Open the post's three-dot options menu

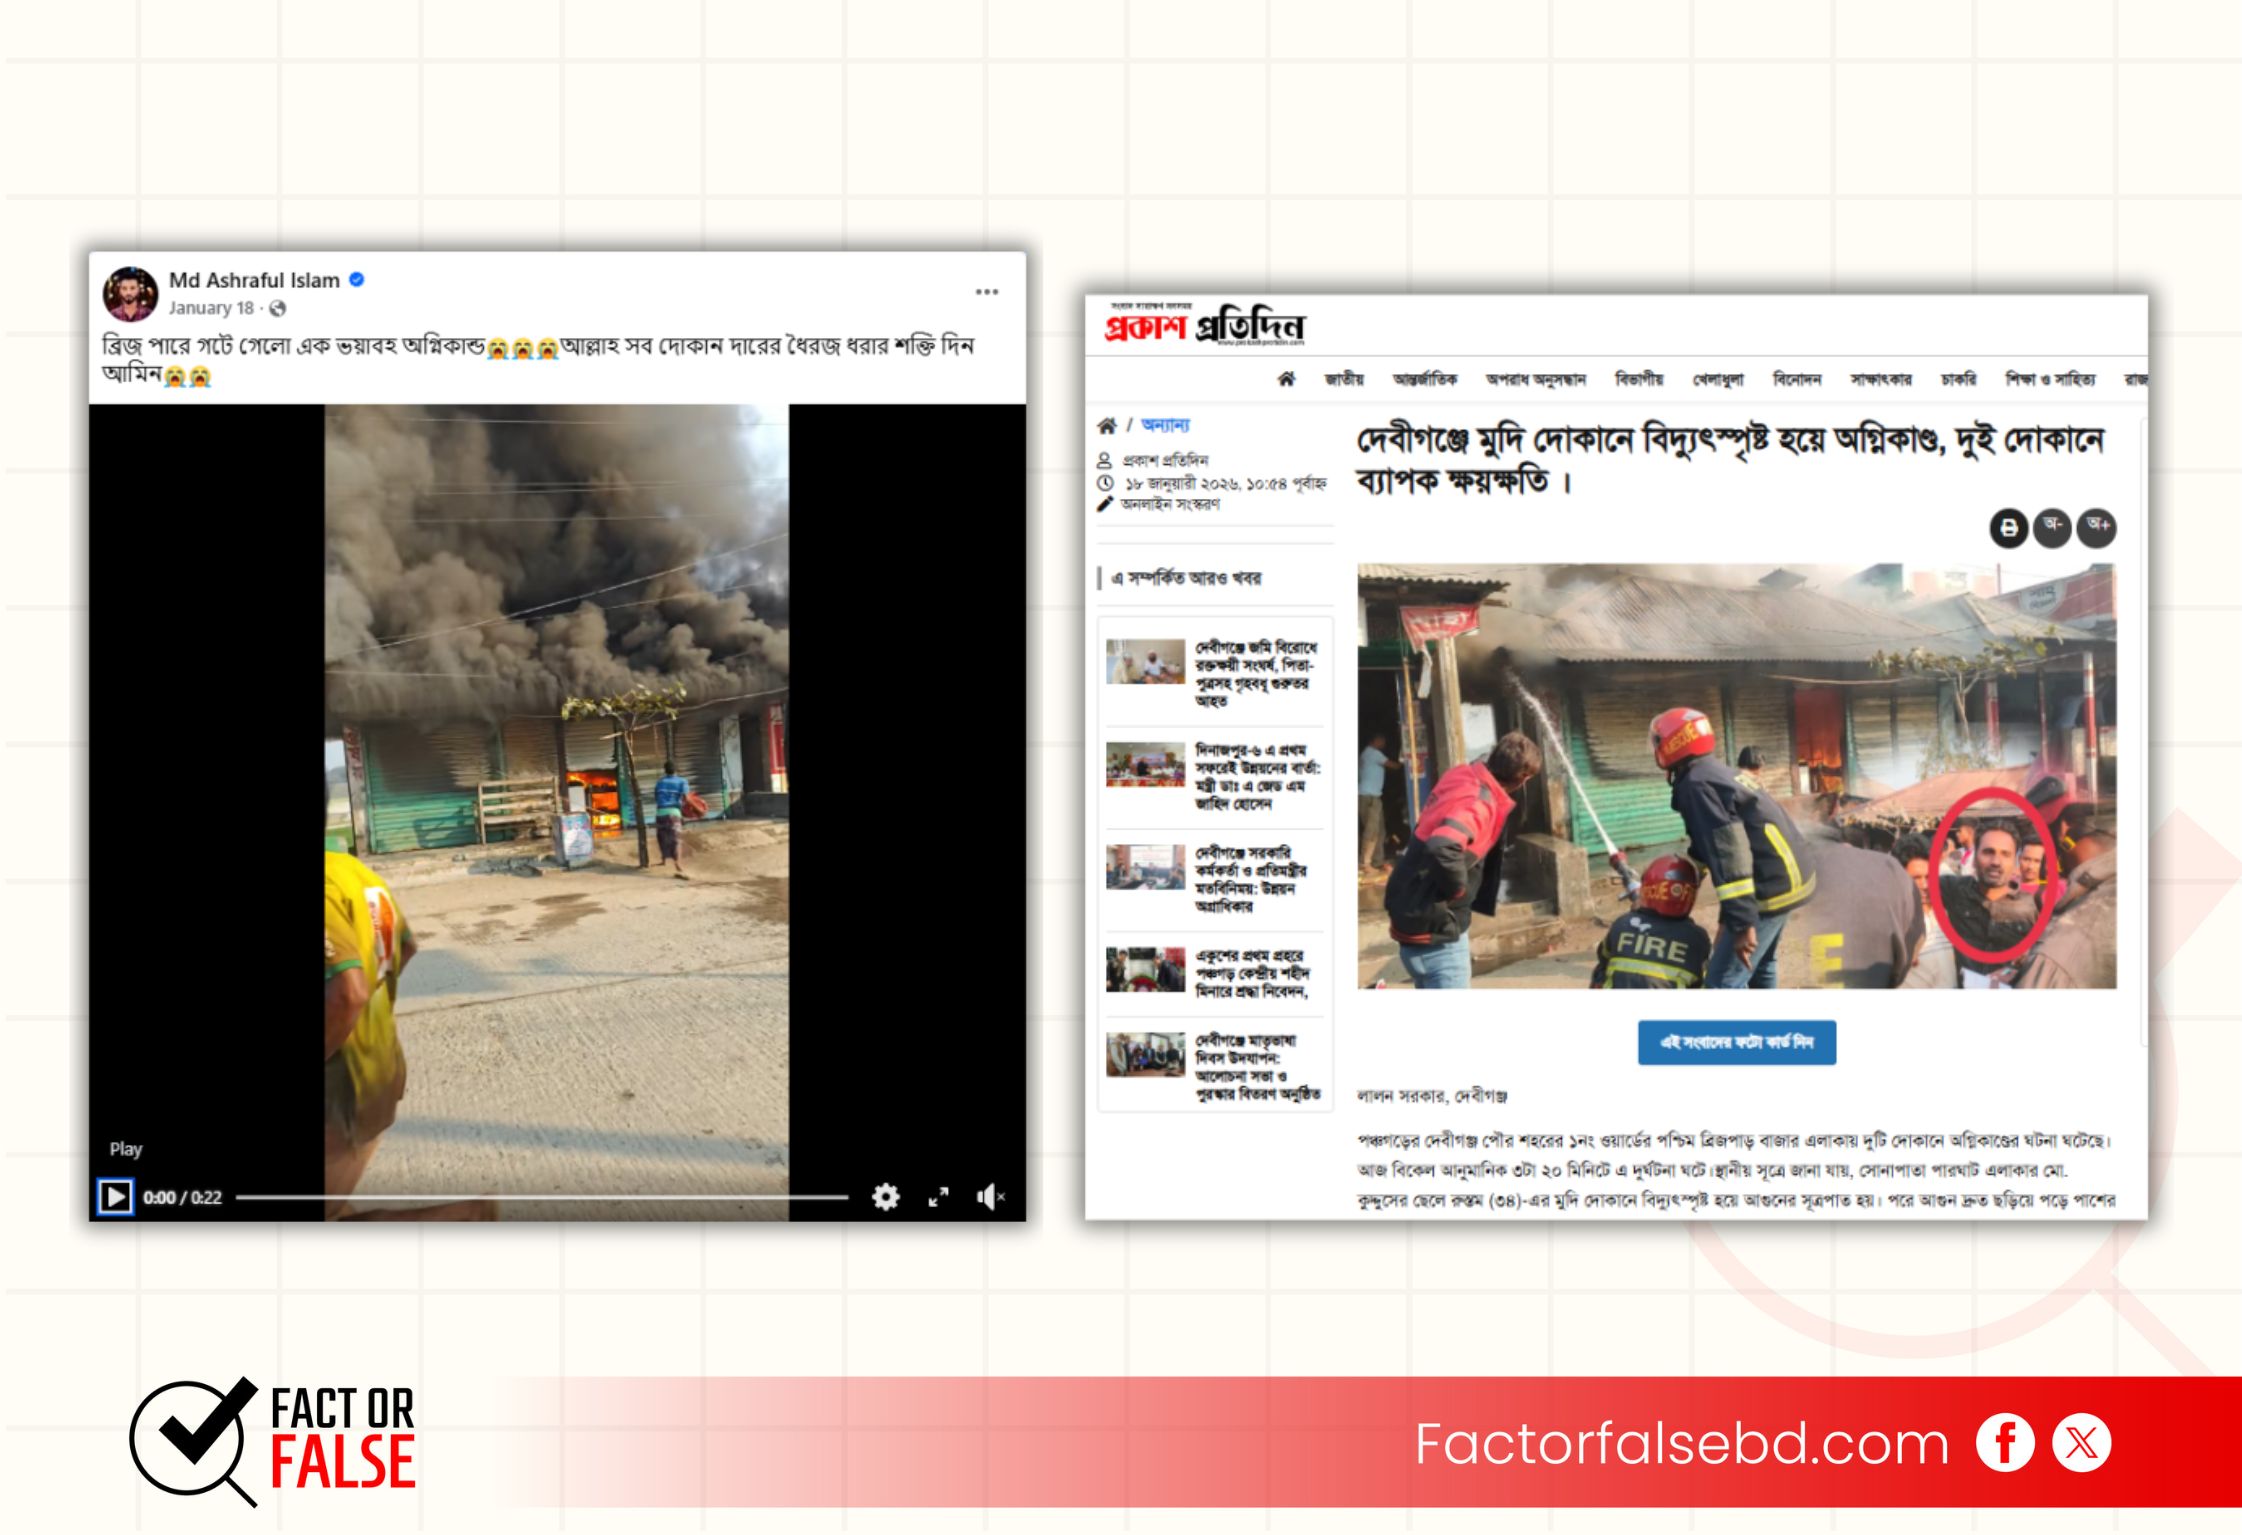tap(986, 292)
